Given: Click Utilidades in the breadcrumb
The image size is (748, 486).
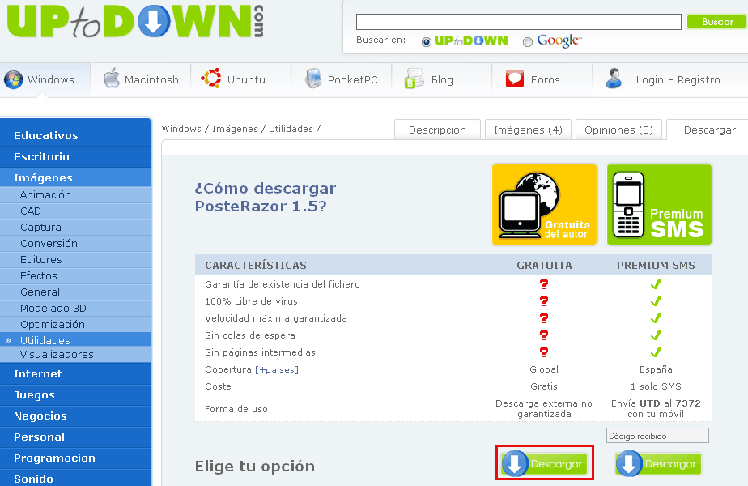Looking at the screenshot, I should coord(291,129).
